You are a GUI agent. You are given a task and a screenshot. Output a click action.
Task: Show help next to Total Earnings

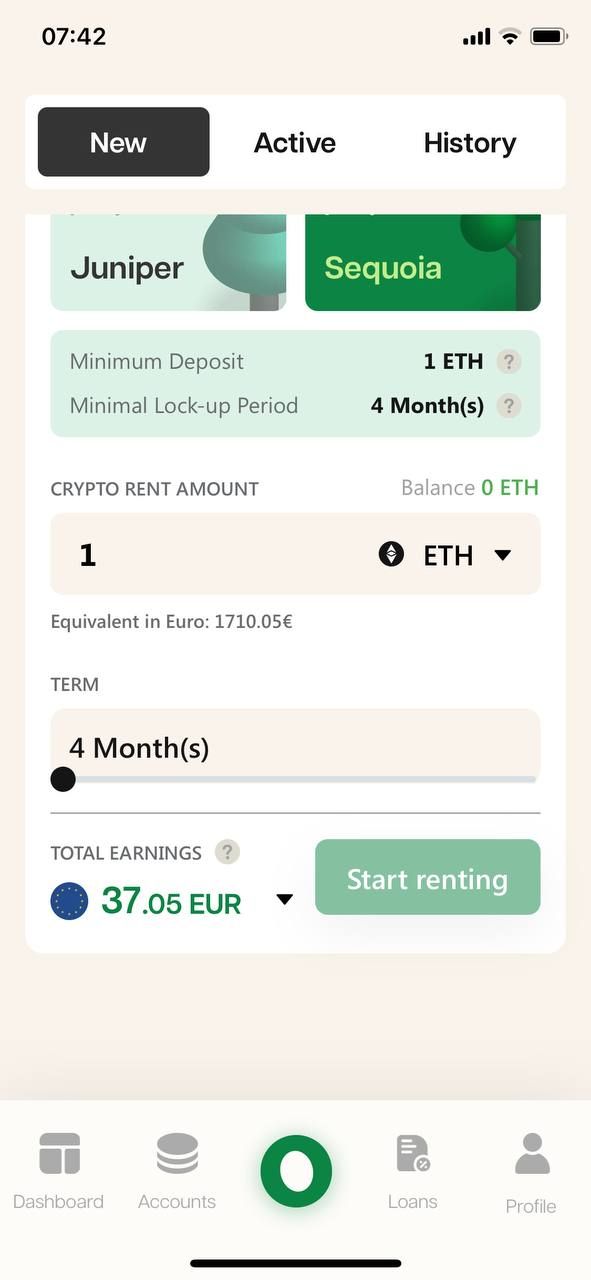coord(228,852)
